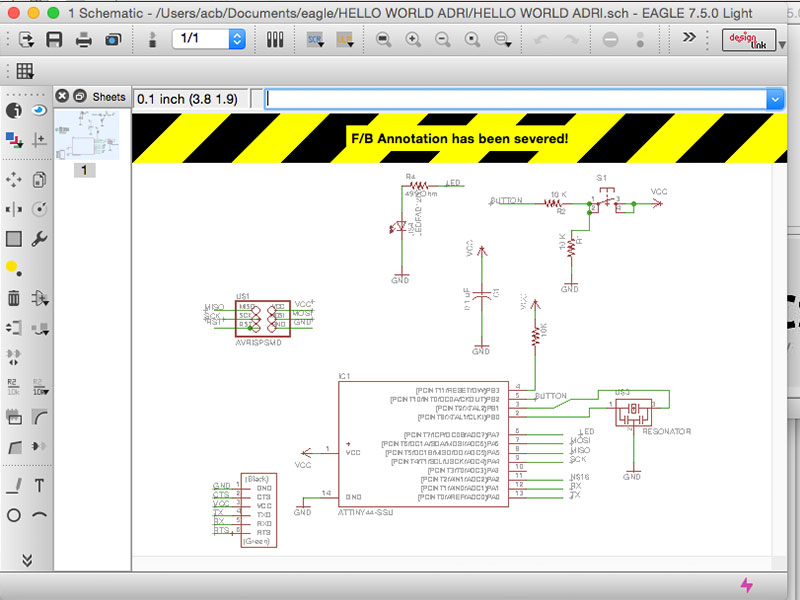Undock the Sheets panel
Image resolution: width=800 pixels, height=600 pixels.
[80, 96]
